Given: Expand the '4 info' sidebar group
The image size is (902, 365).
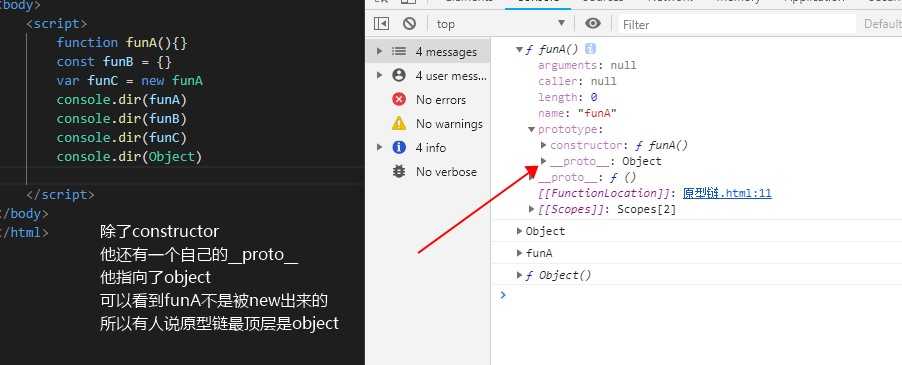Looking at the screenshot, I should pyautogui.click(x=379, y=147).
